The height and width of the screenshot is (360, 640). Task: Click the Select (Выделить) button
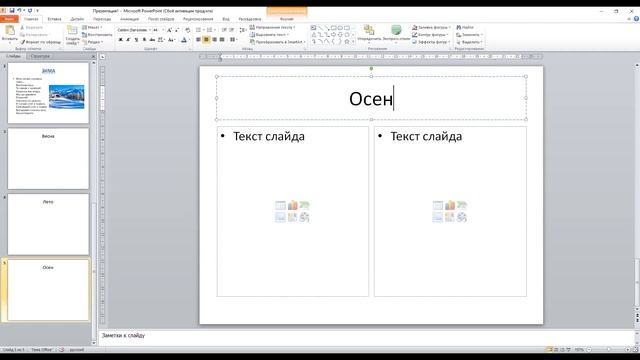[x=469, y=42]
